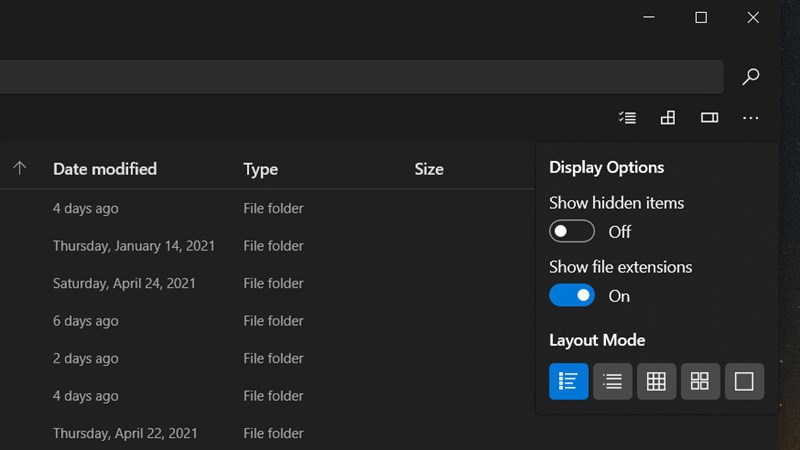Turn on Show hidden items switch
The image size is (800, 450).
point(571,231)
